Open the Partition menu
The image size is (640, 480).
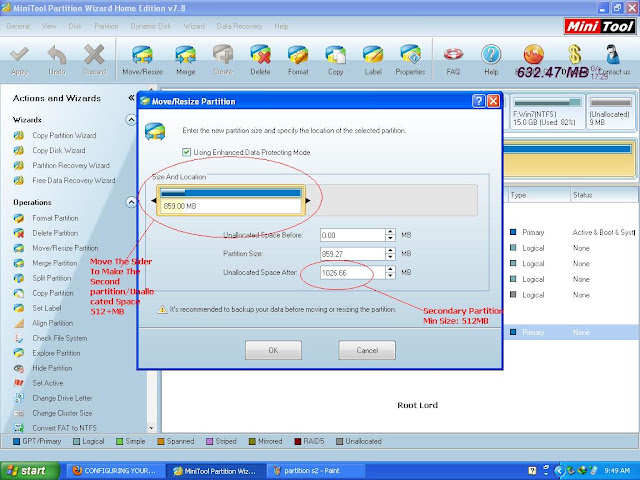pos(106,26)
